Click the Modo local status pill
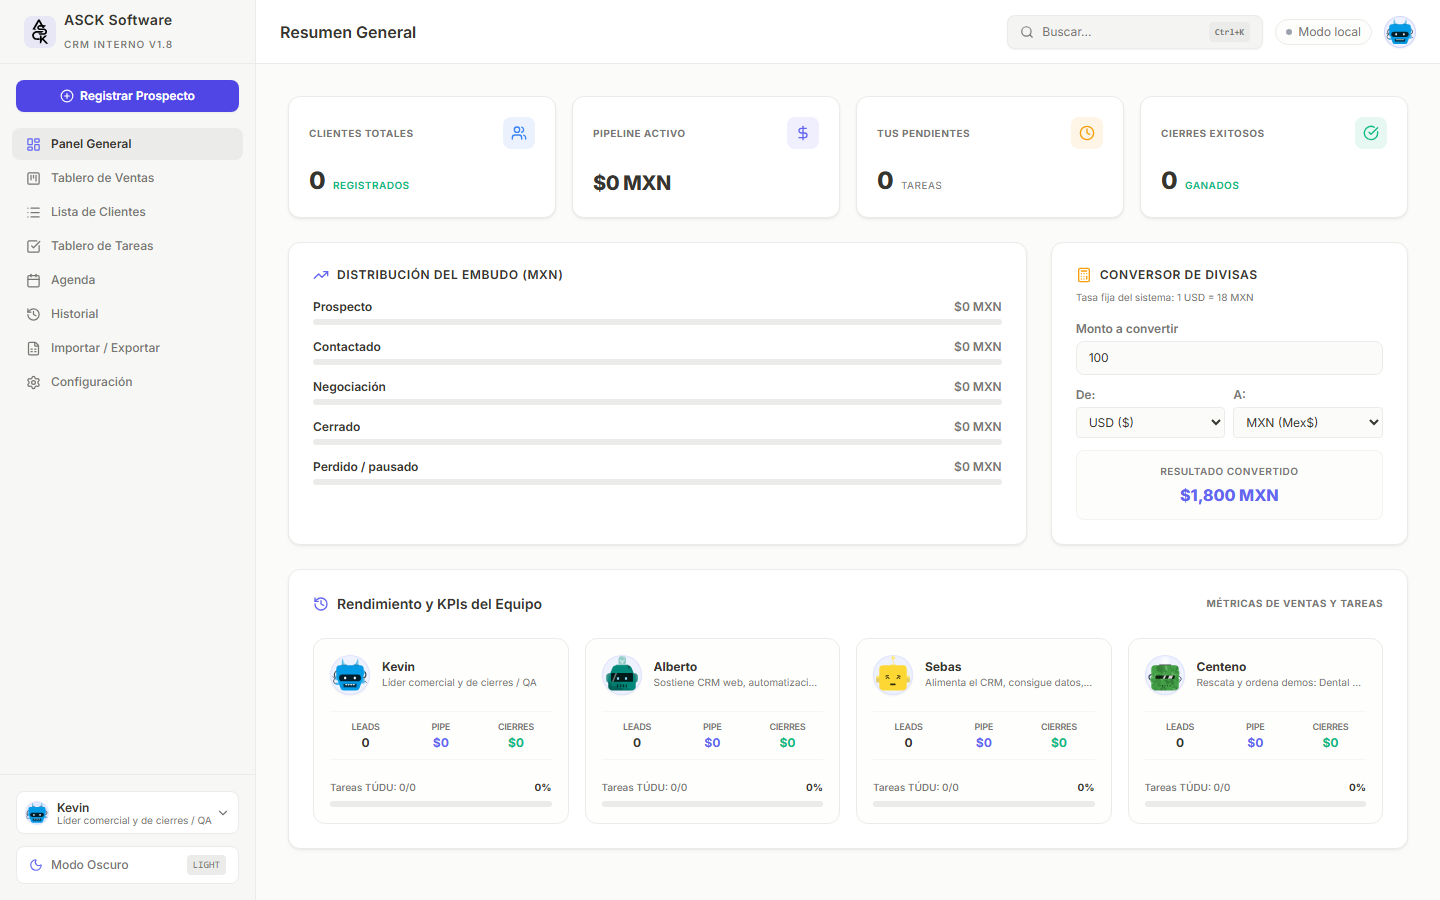The width and height of the screenshot is (1440, 900). (x=1323, y=32)
